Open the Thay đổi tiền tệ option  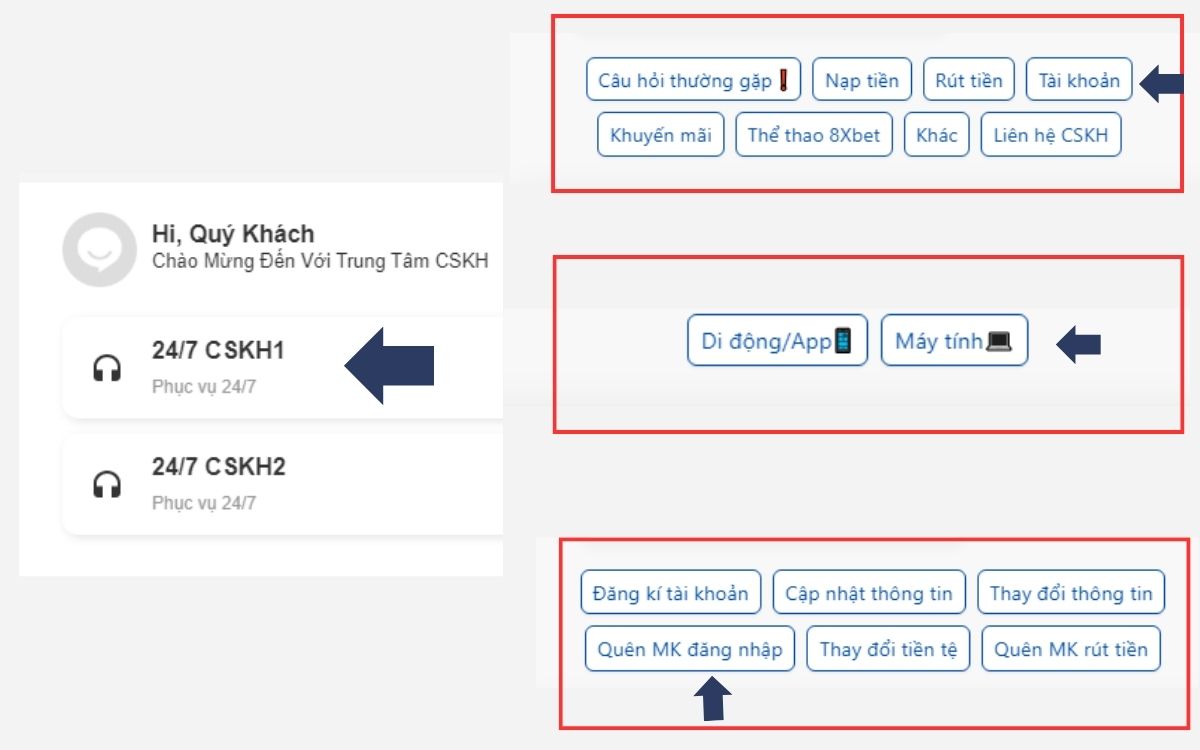point(889,648)
